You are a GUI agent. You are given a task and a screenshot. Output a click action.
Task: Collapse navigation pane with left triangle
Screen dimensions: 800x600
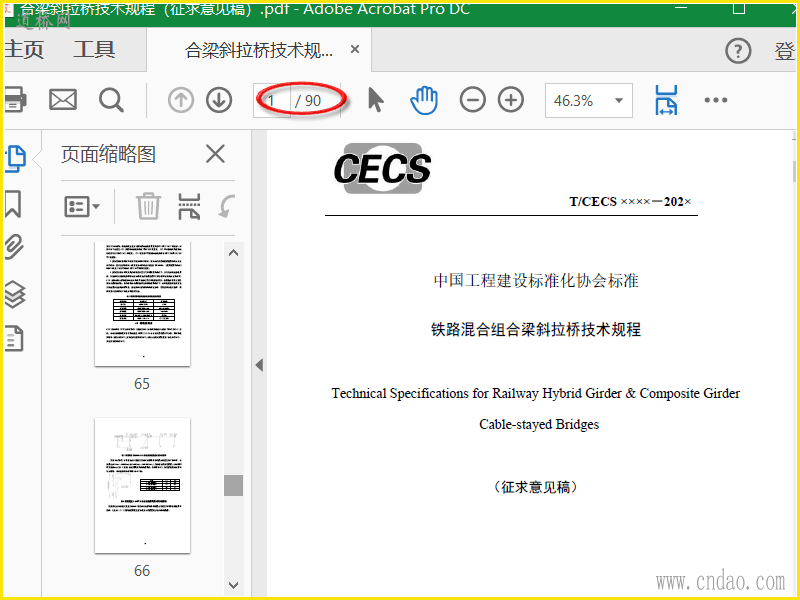(x=259, y=365)
